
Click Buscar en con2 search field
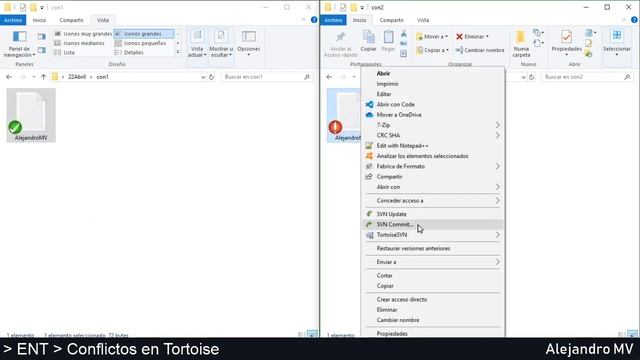(x=587, y=77)
